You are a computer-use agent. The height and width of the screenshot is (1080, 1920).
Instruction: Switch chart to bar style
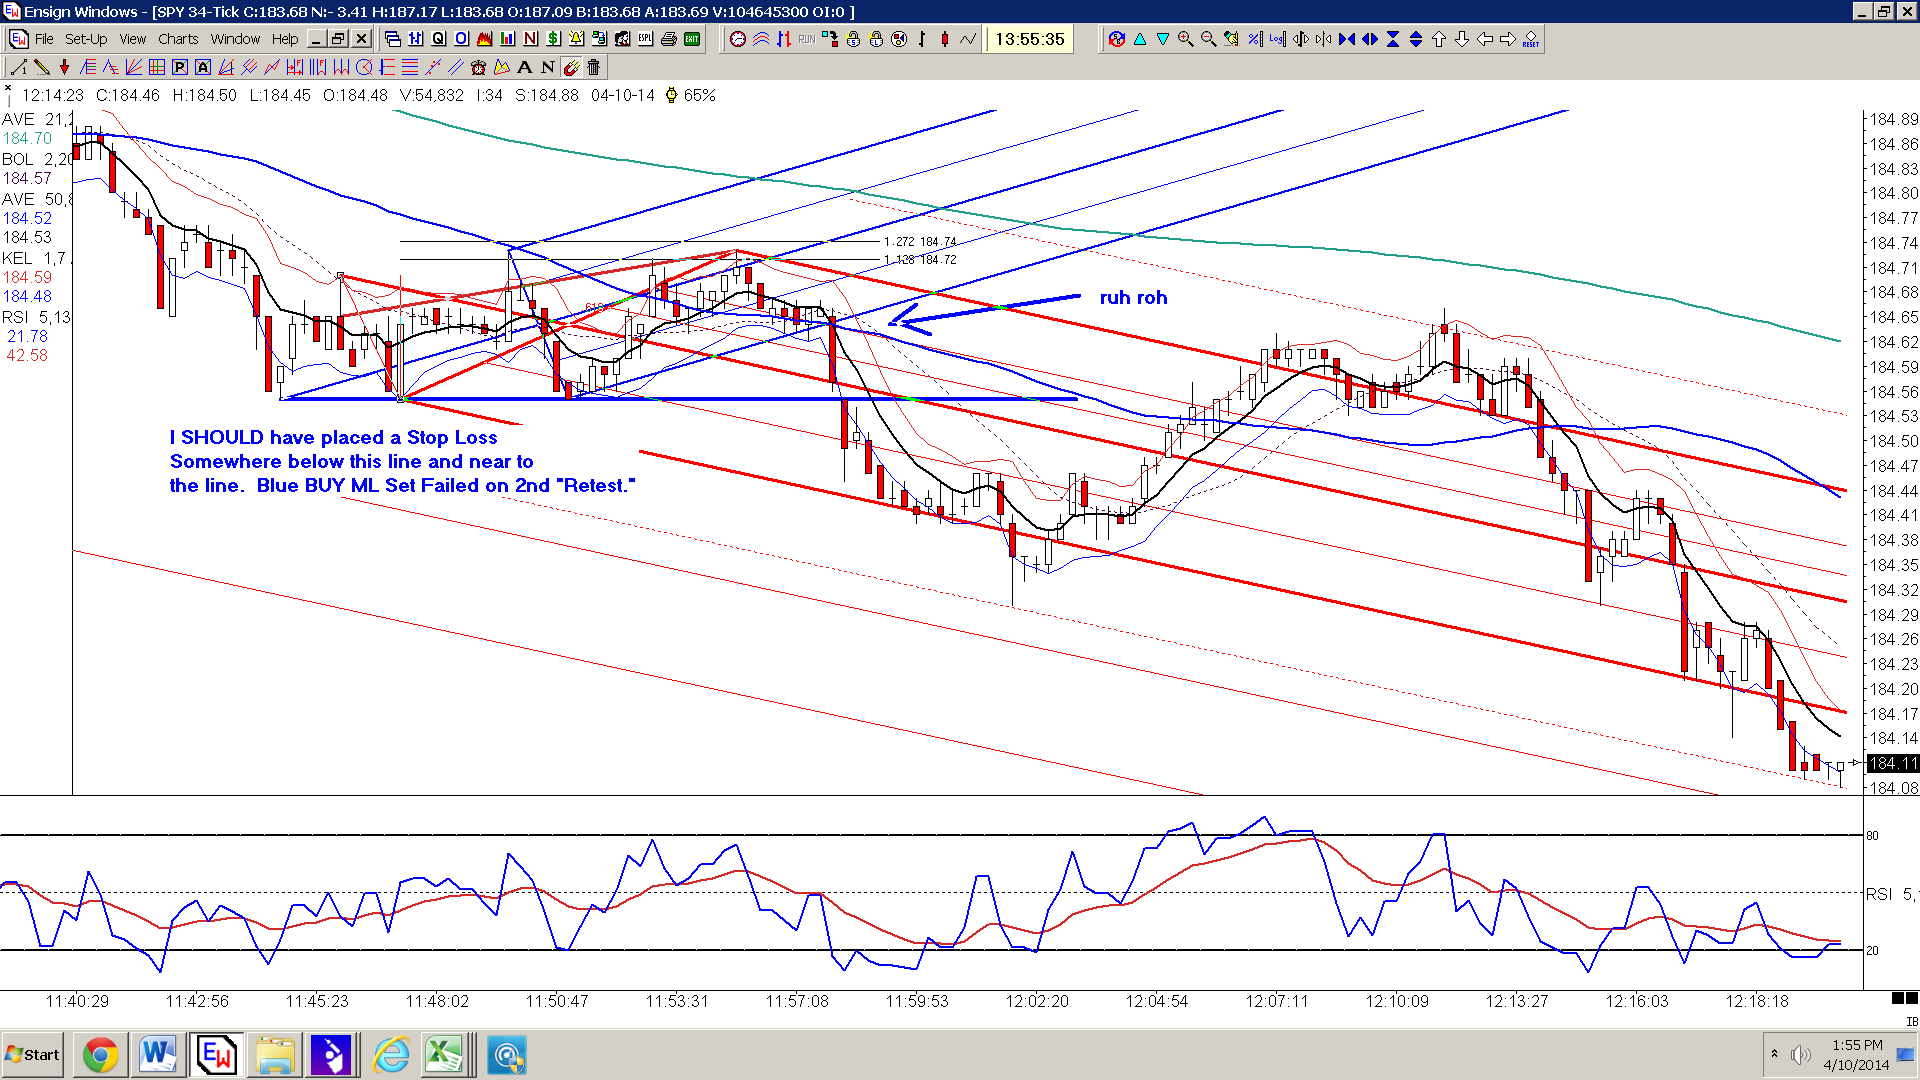(921, 39)
